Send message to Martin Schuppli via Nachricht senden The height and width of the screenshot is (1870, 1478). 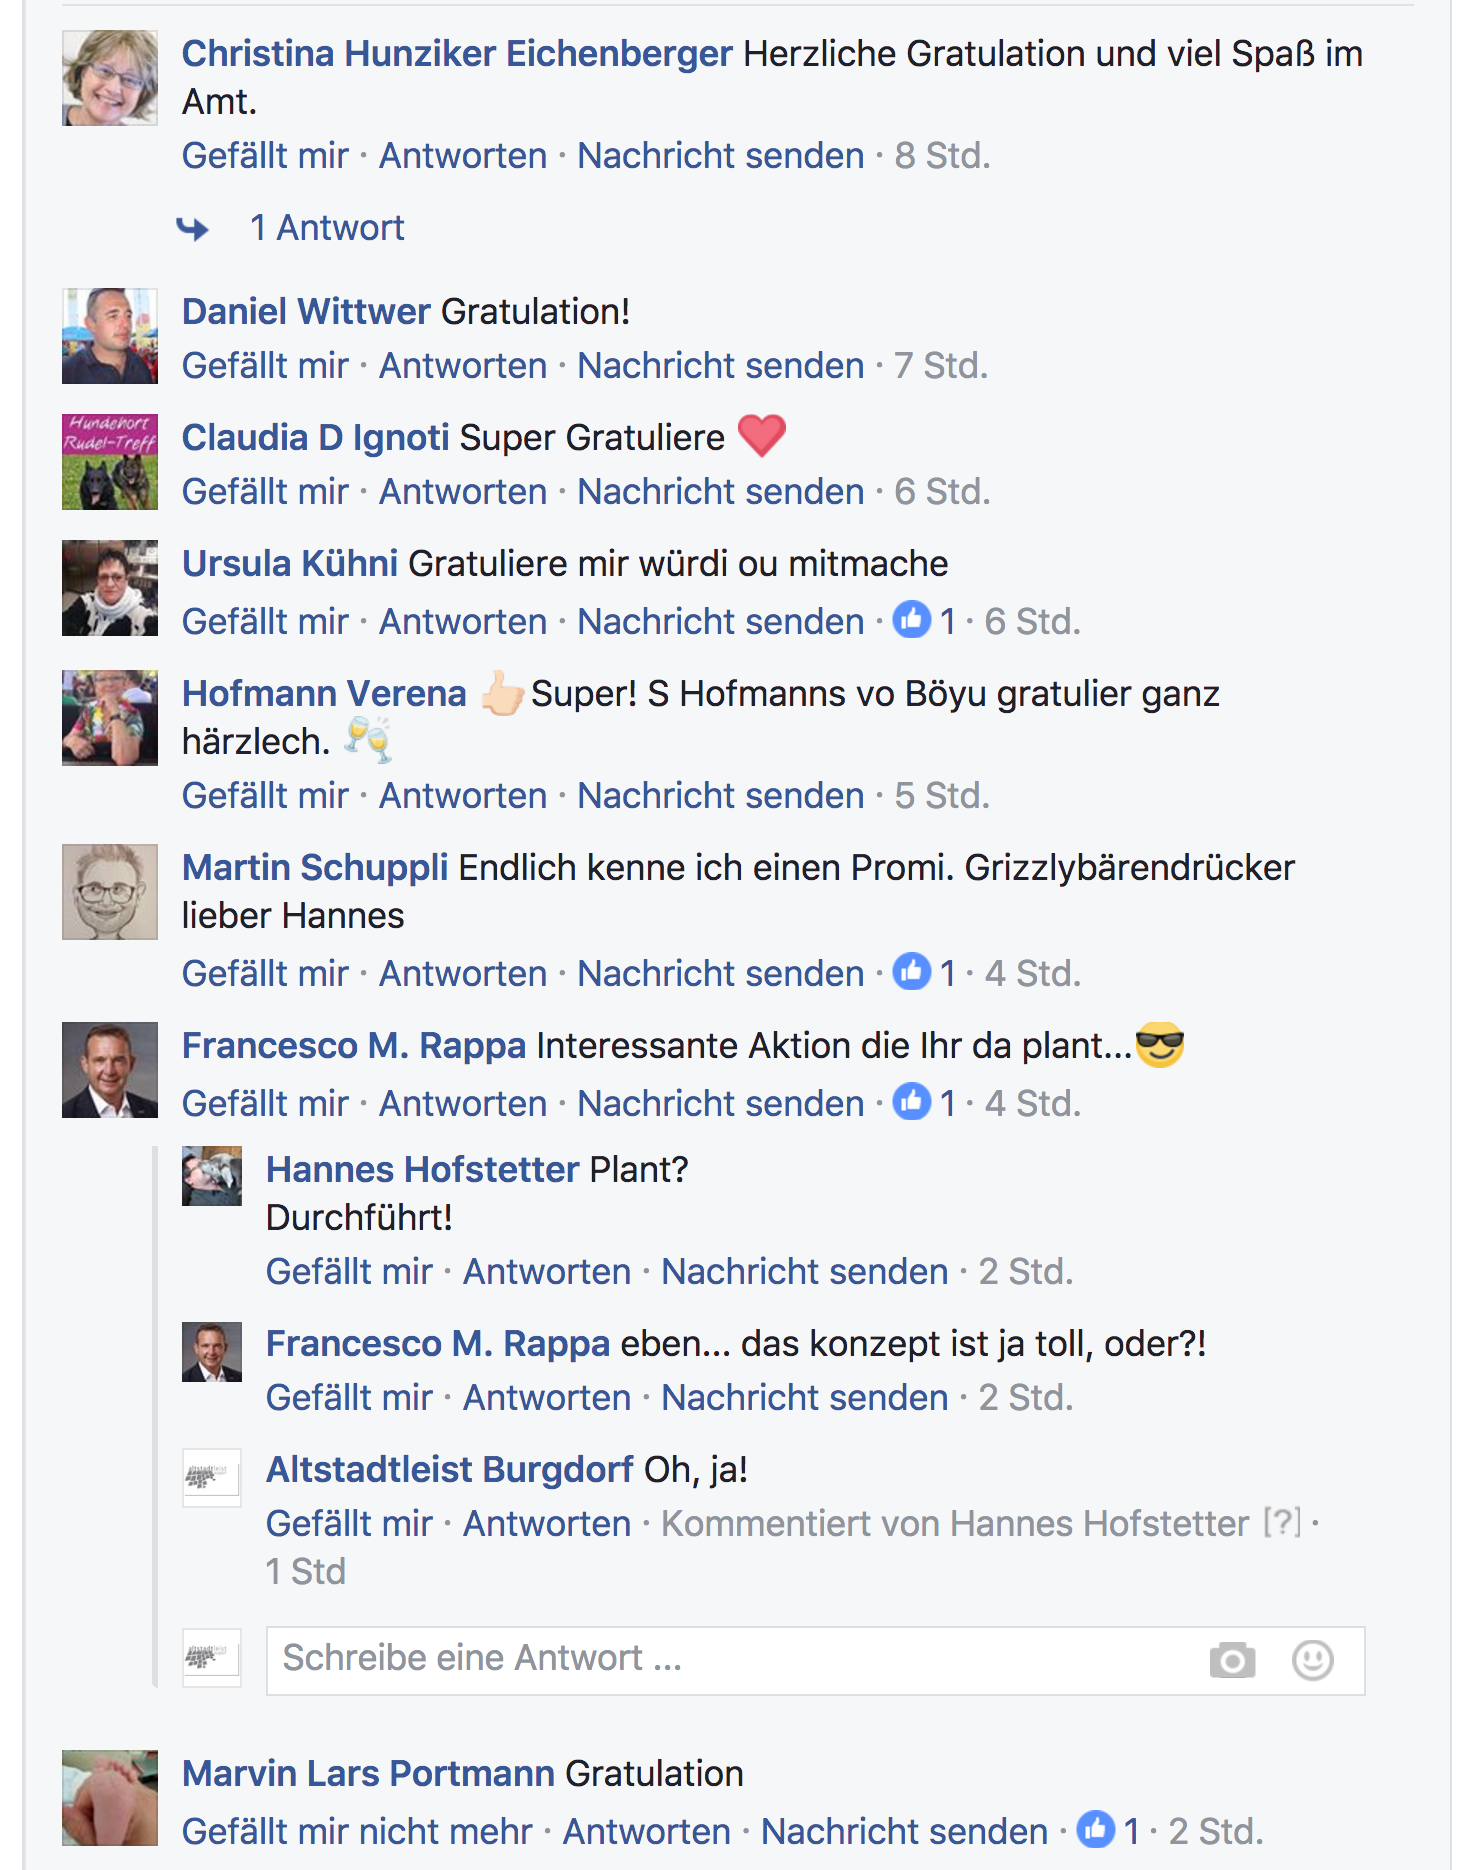(721, 974)
